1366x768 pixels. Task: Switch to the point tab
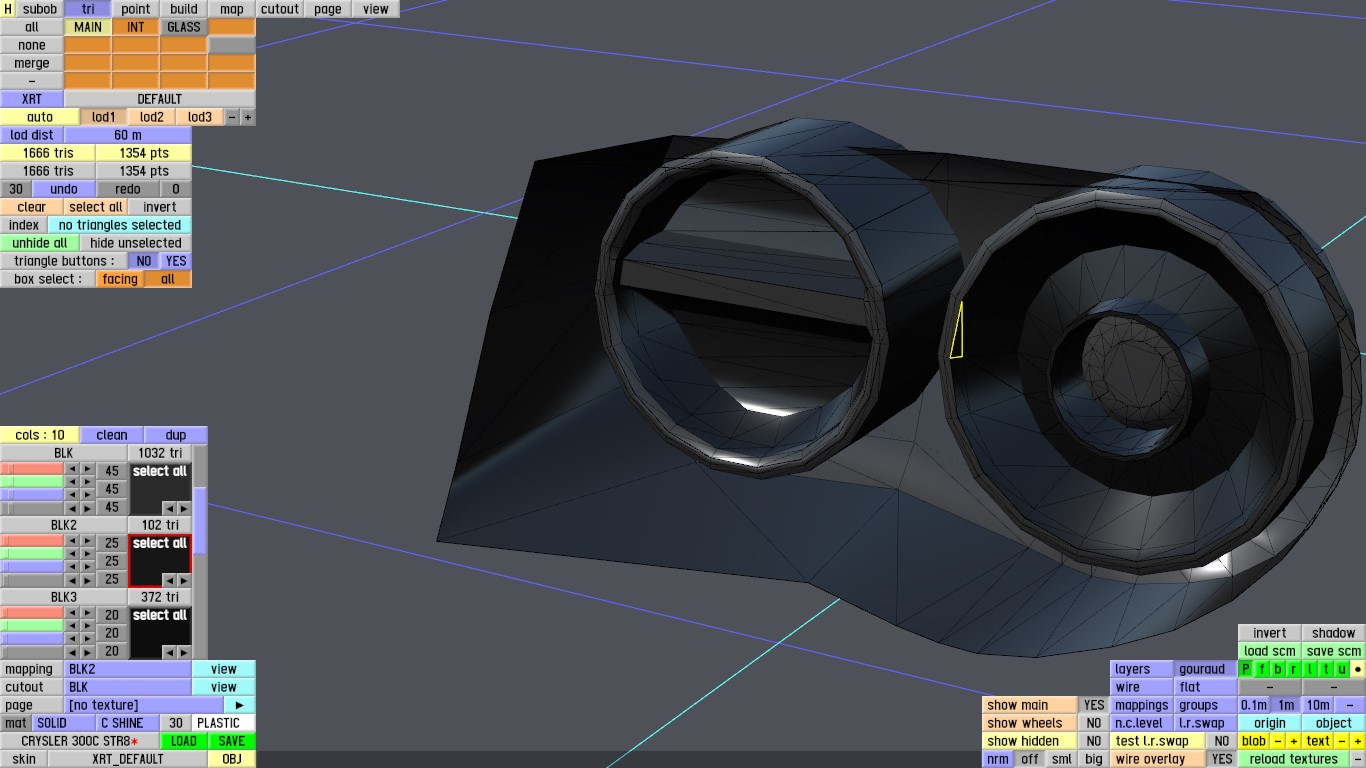click(x=136, y=9)
